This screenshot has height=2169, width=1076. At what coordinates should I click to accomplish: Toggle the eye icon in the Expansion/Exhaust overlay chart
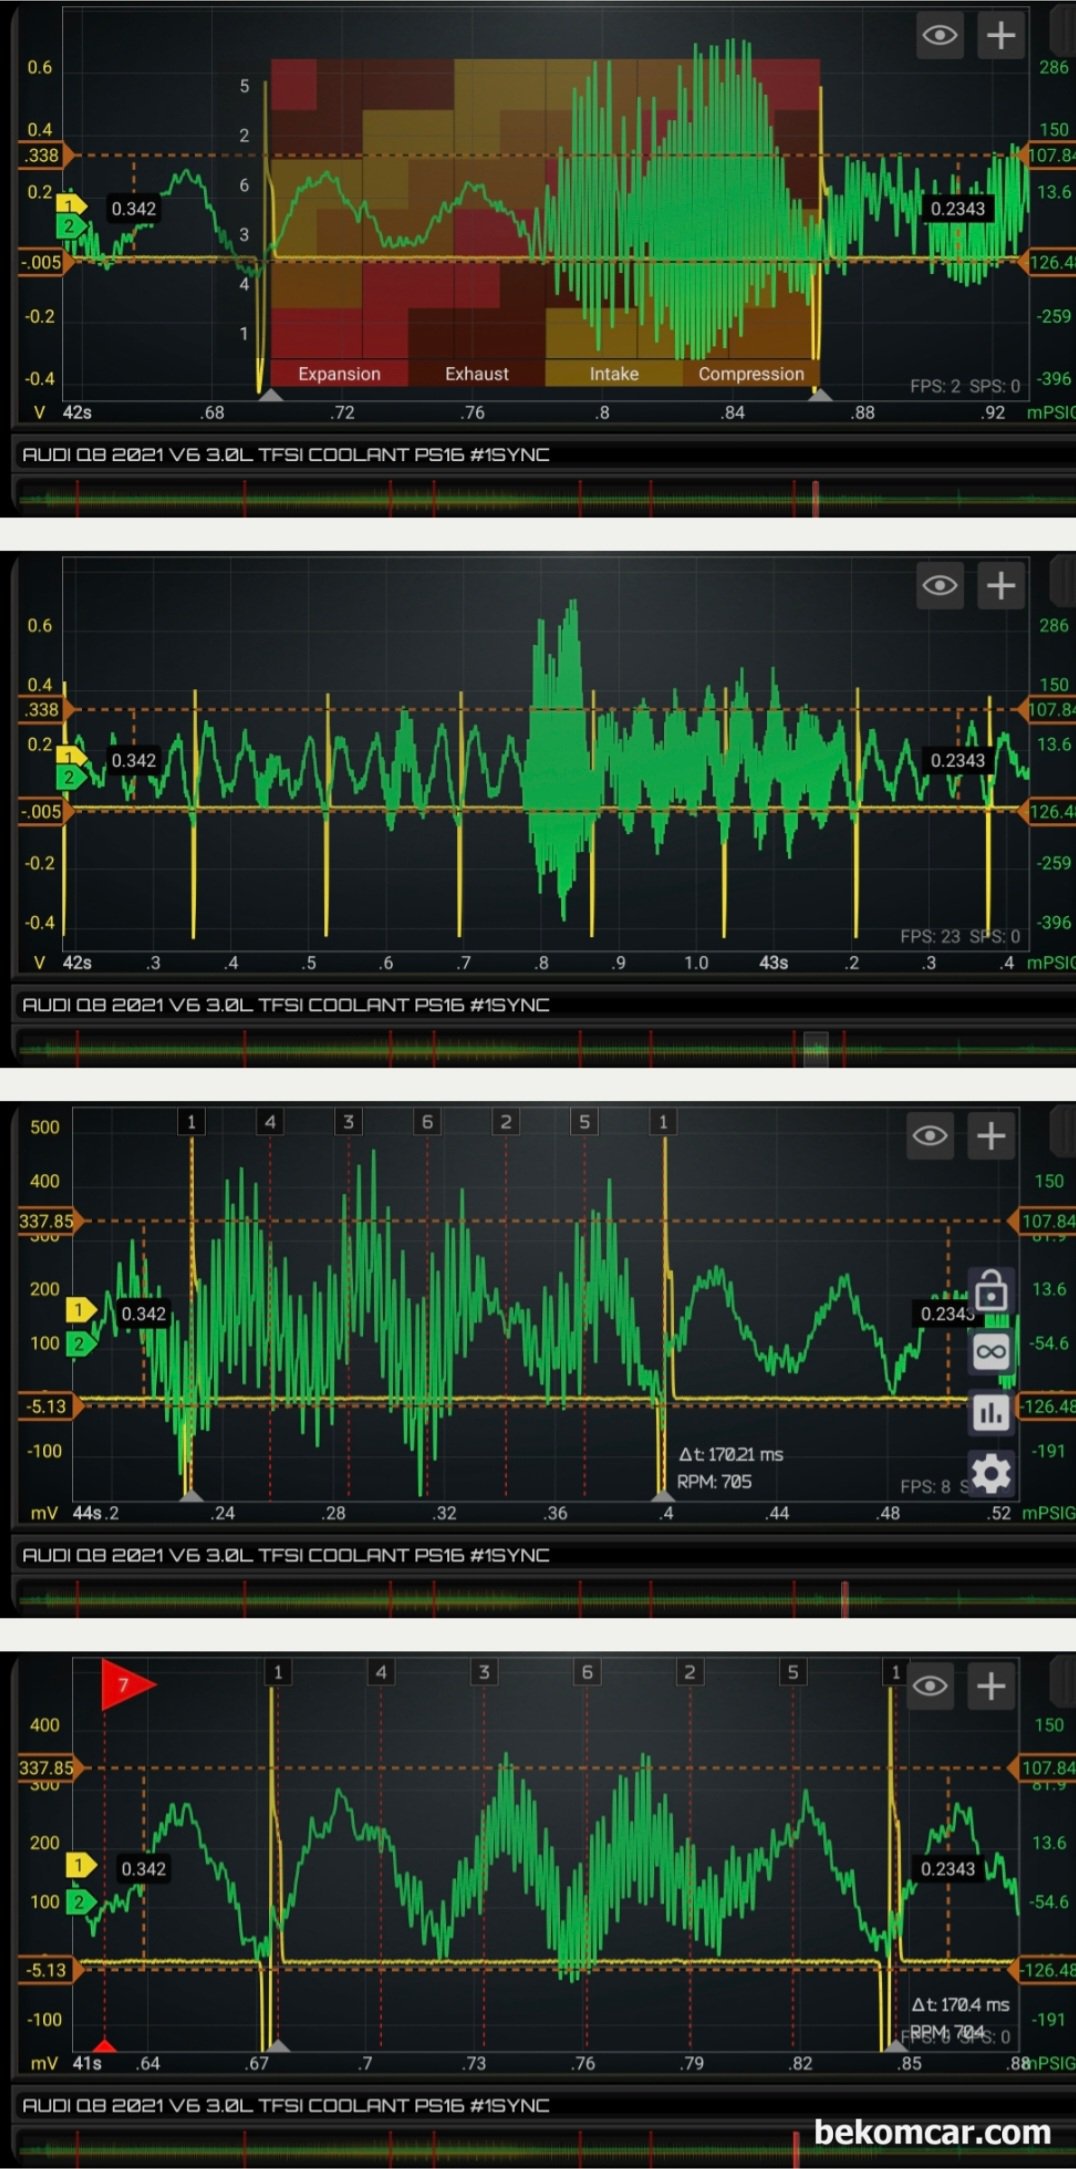(940, 36)
